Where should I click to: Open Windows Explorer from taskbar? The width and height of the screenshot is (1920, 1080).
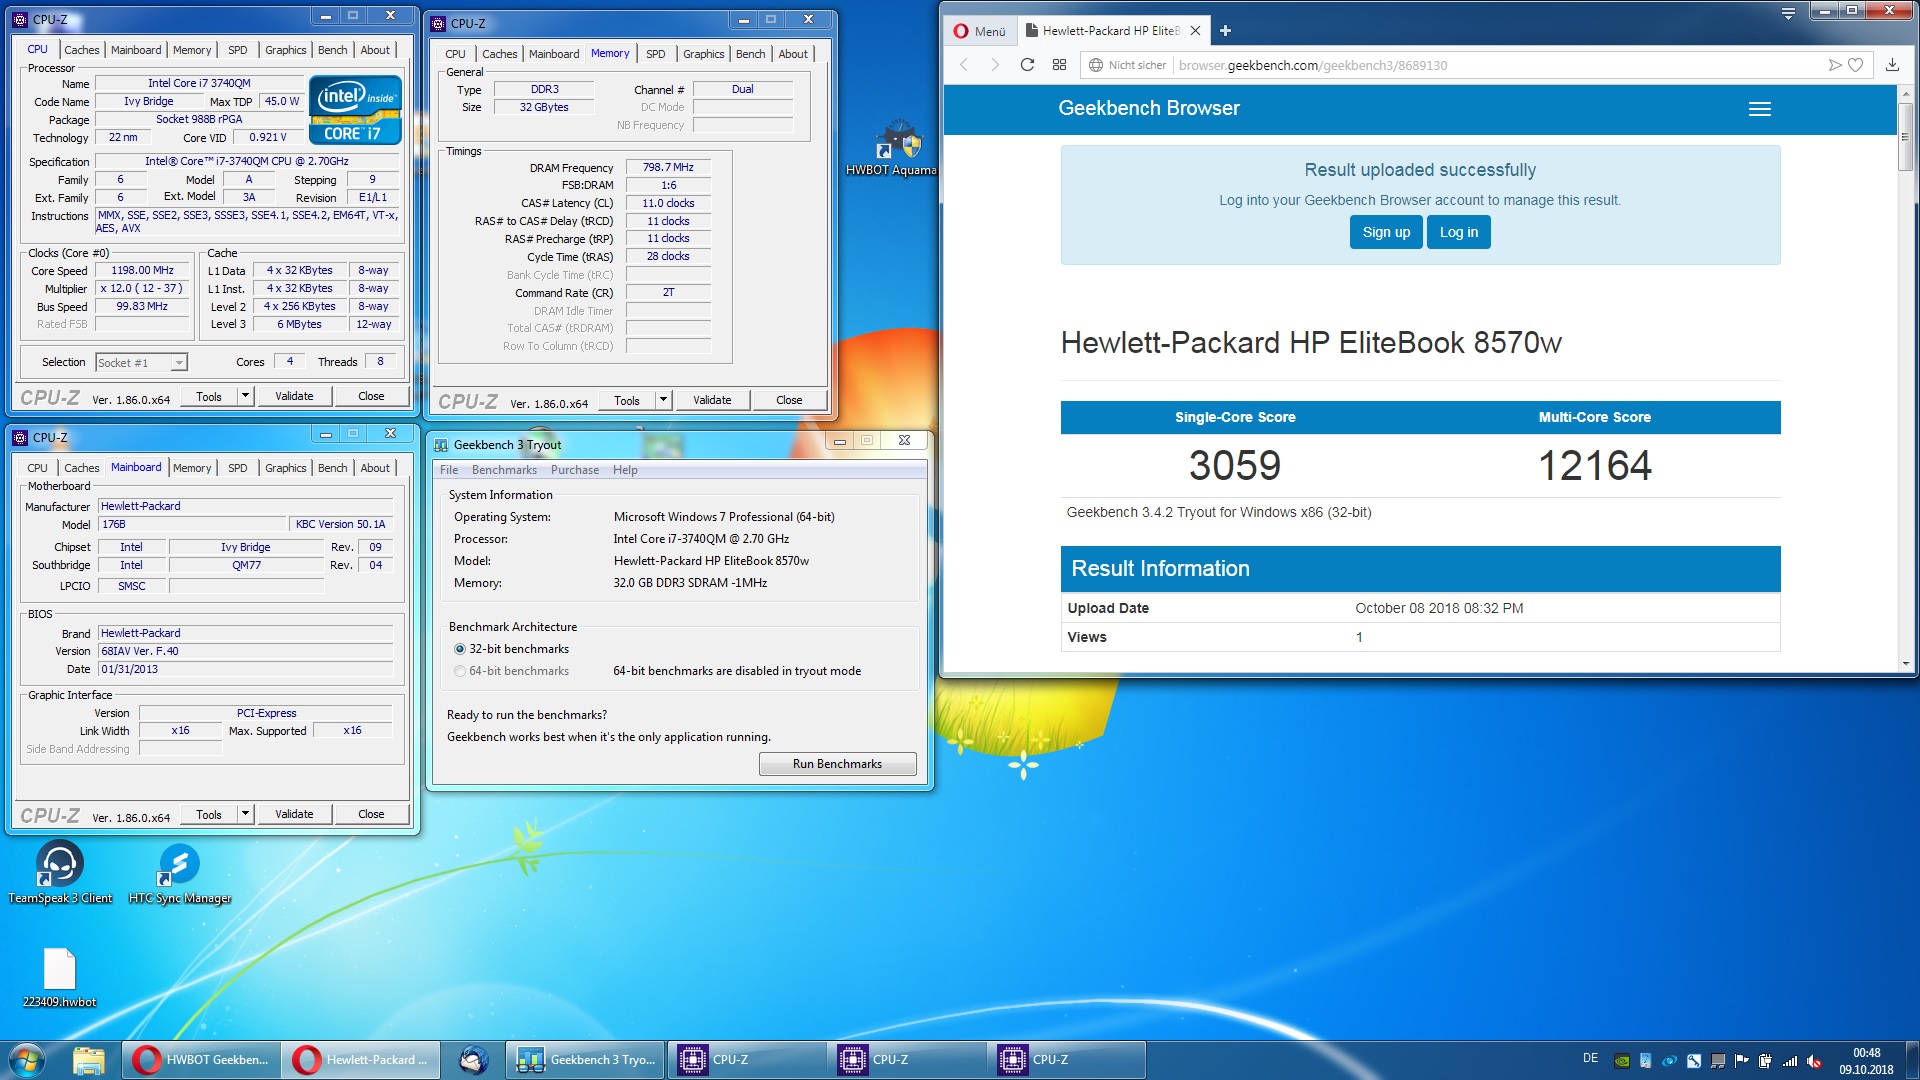coord(89,1060)
